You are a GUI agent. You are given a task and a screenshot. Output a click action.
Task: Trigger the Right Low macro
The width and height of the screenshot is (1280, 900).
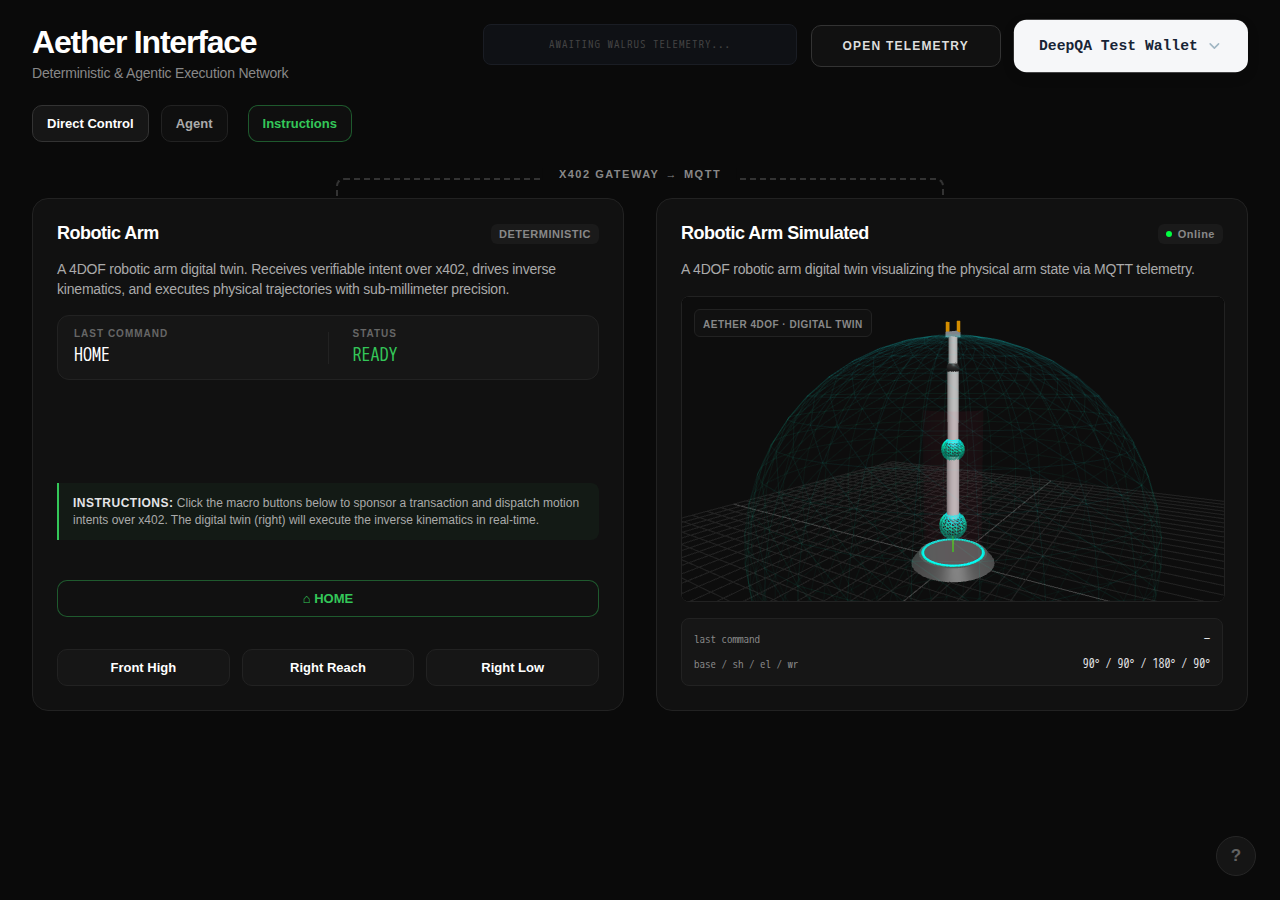click(x=513, y=668)
